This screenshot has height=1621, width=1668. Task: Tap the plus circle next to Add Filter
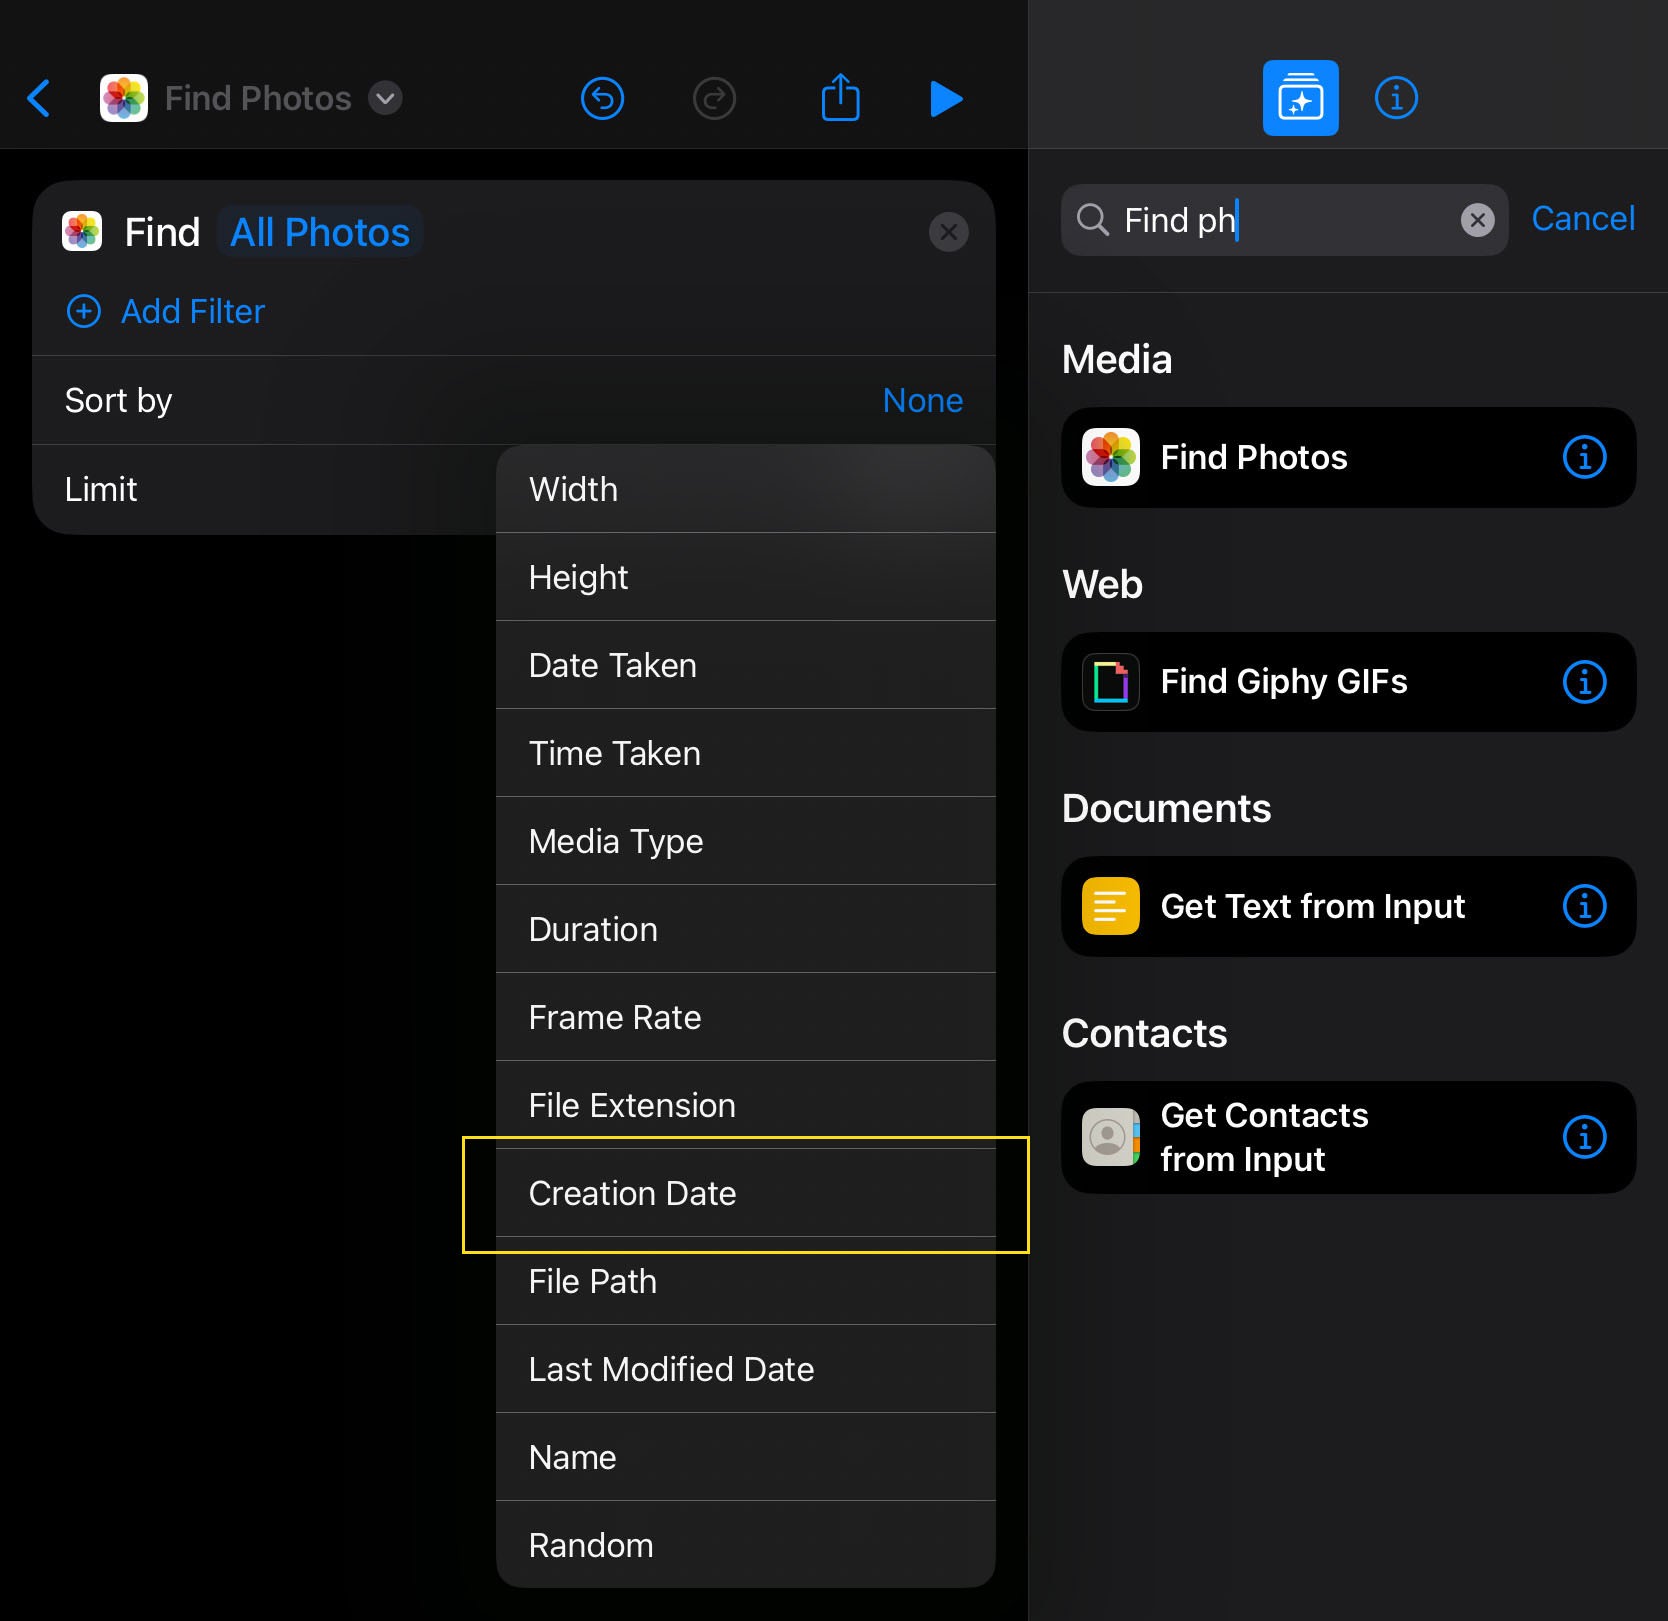click(83, 311)
